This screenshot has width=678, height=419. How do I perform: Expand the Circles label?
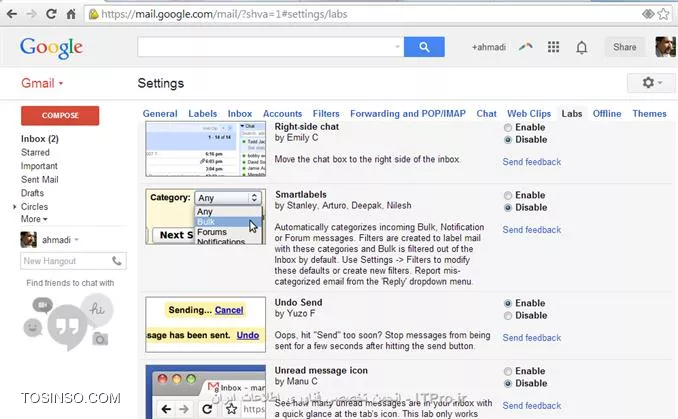(15, 207)
